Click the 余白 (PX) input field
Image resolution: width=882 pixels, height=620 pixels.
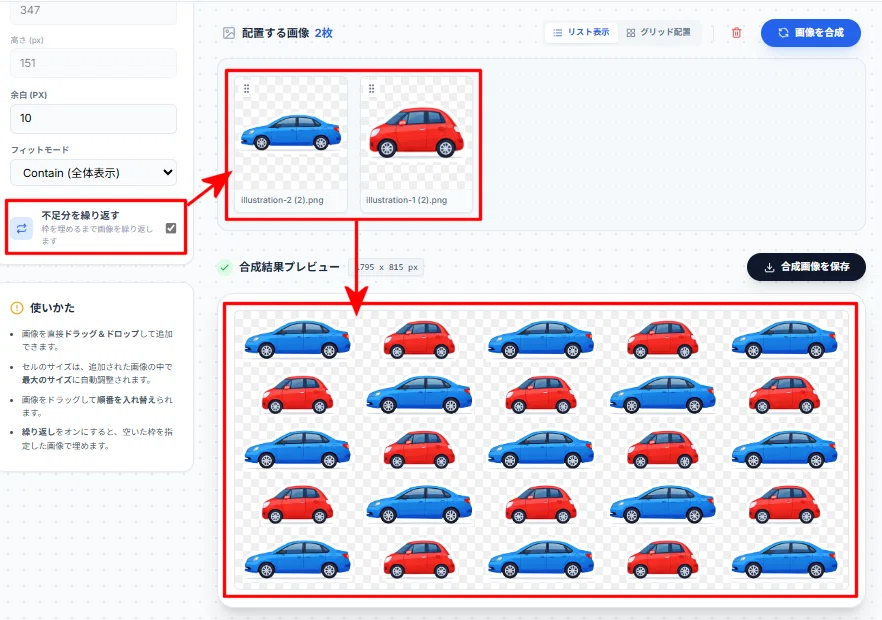[93, 118]
